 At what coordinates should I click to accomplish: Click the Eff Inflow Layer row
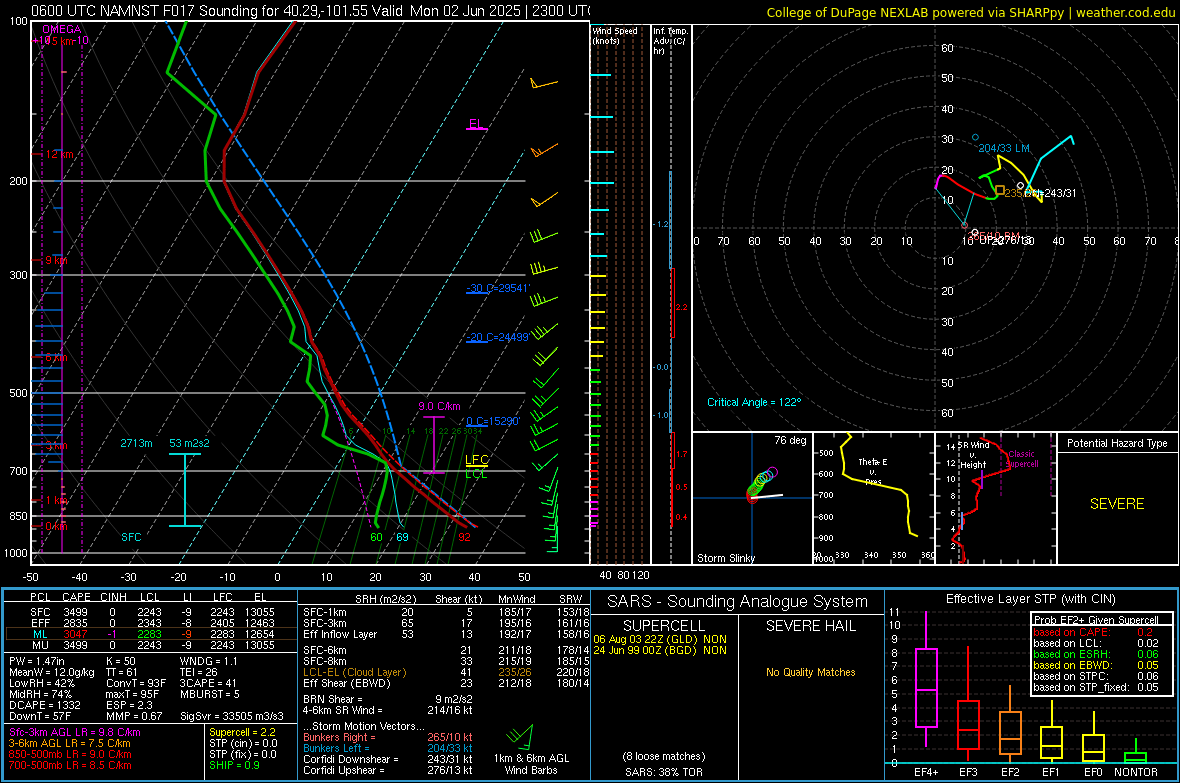(445, 634)
